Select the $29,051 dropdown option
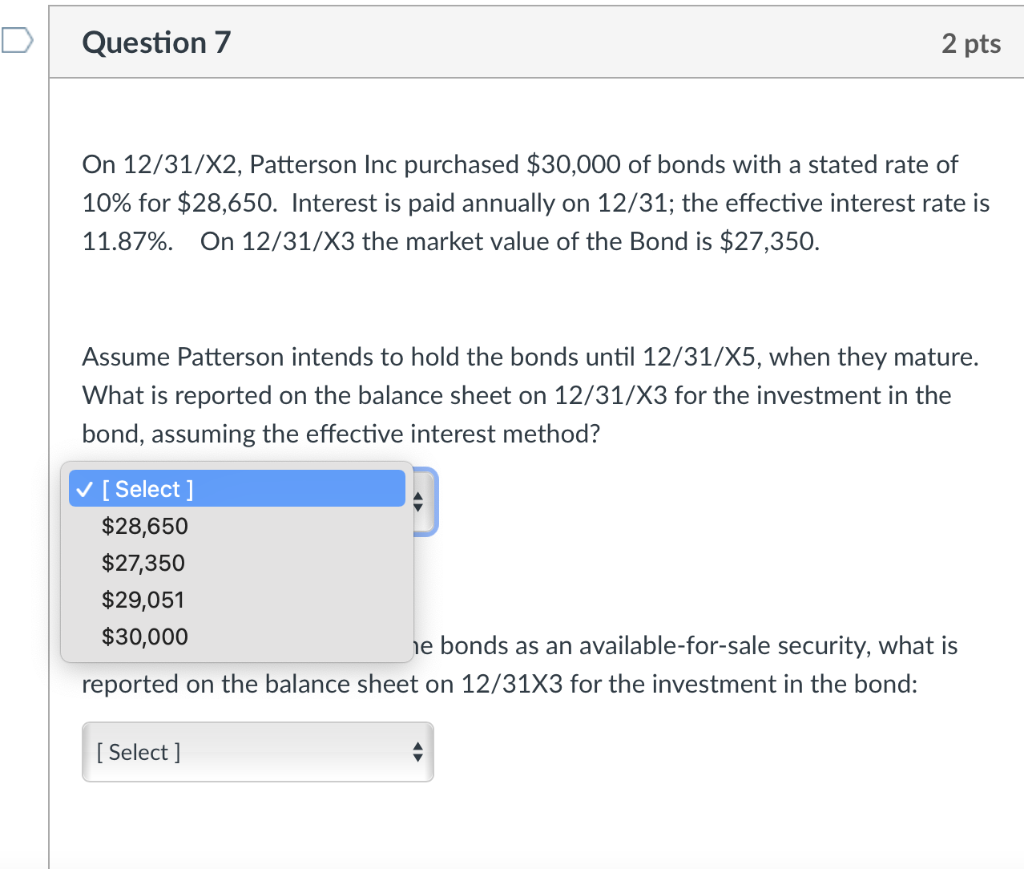Viewport: 1024px width, 869px height. point(143,599)
